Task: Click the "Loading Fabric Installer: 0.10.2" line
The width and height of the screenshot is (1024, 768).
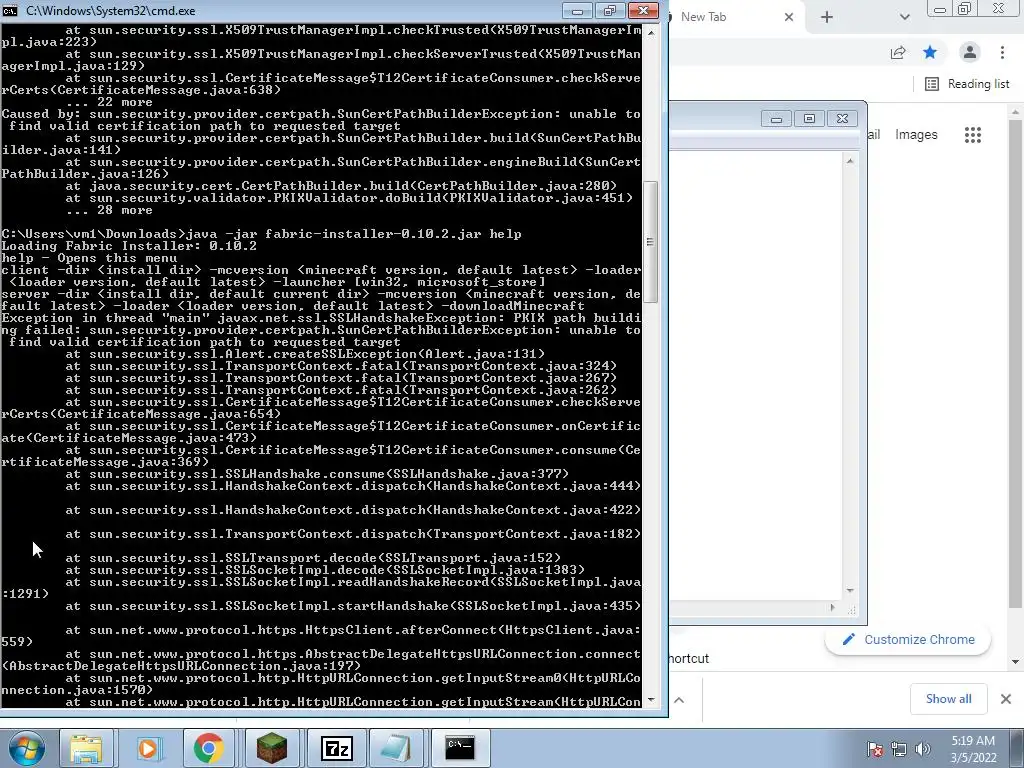Action: tap(129, 246)
